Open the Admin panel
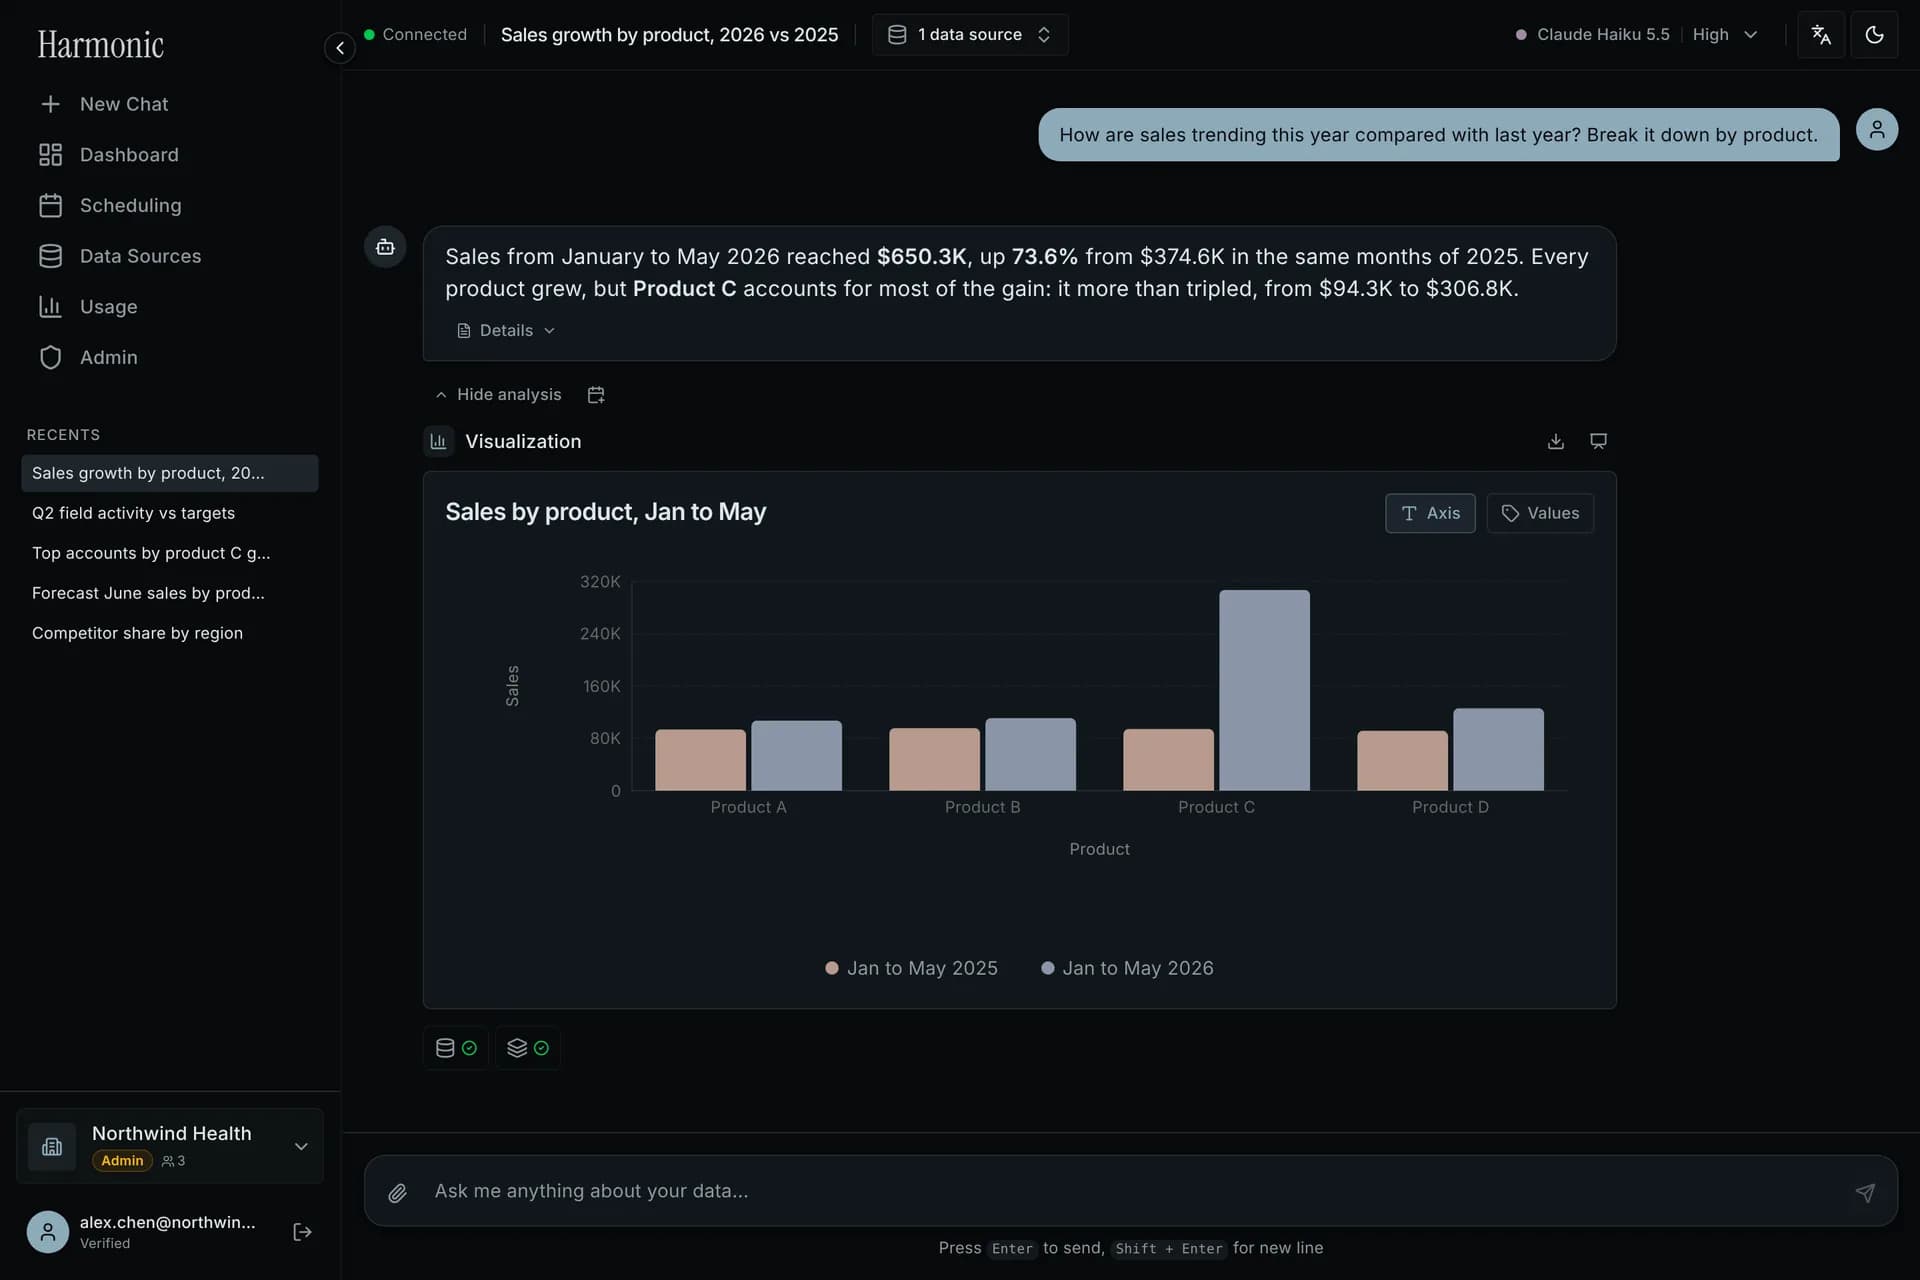Image resolution: width=1920 pixels, height=1280 pixels. pos(88,357)
